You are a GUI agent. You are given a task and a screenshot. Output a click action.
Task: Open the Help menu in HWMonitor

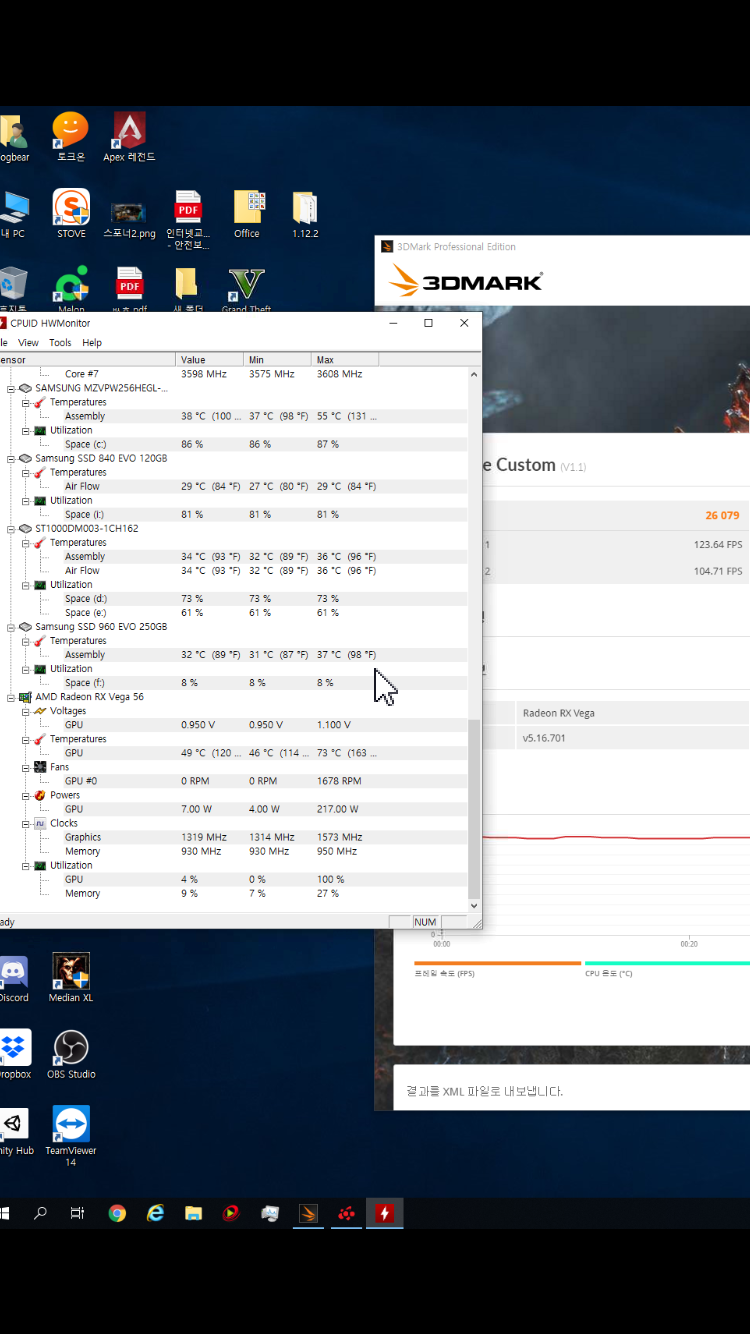(92, 342)
